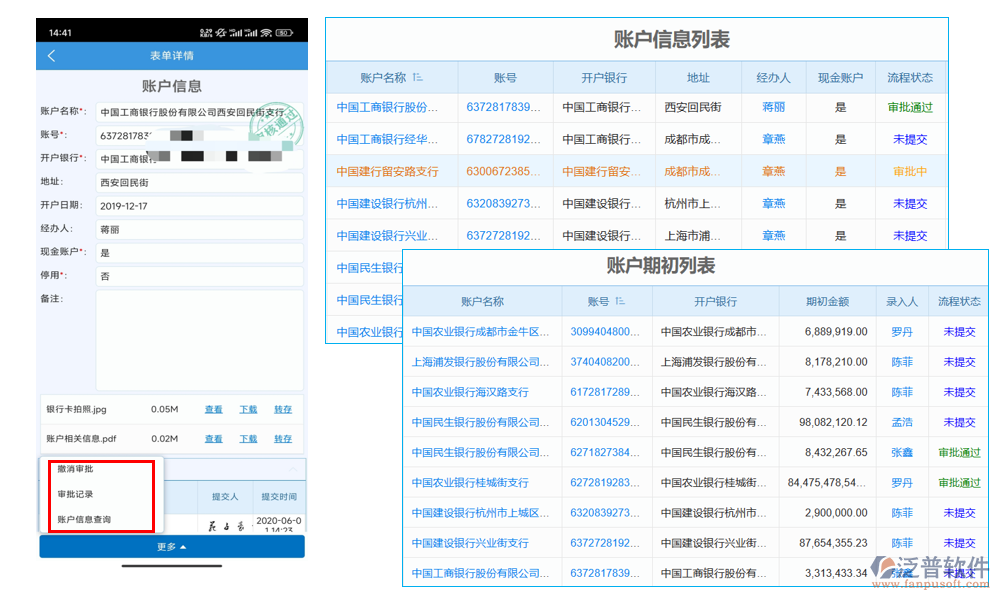The image size is (1000, 600).
Task: Collapse the approval section using its chevron
Action: click(292, 468)
